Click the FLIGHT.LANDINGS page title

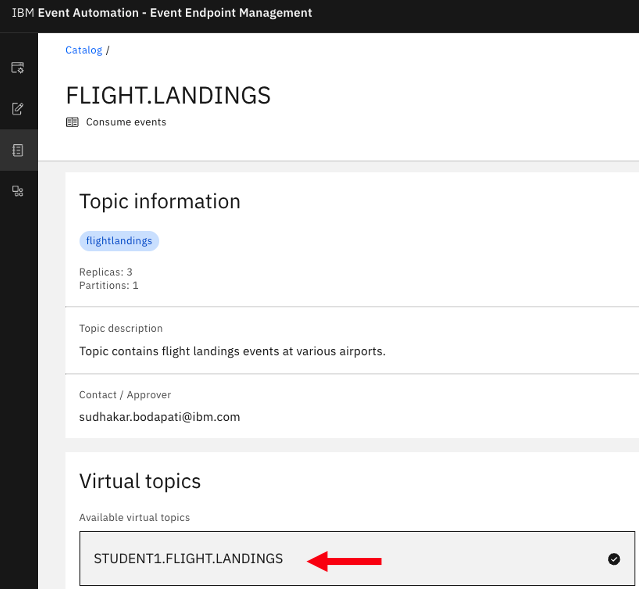pyautogui.click(x=168, y=95)
